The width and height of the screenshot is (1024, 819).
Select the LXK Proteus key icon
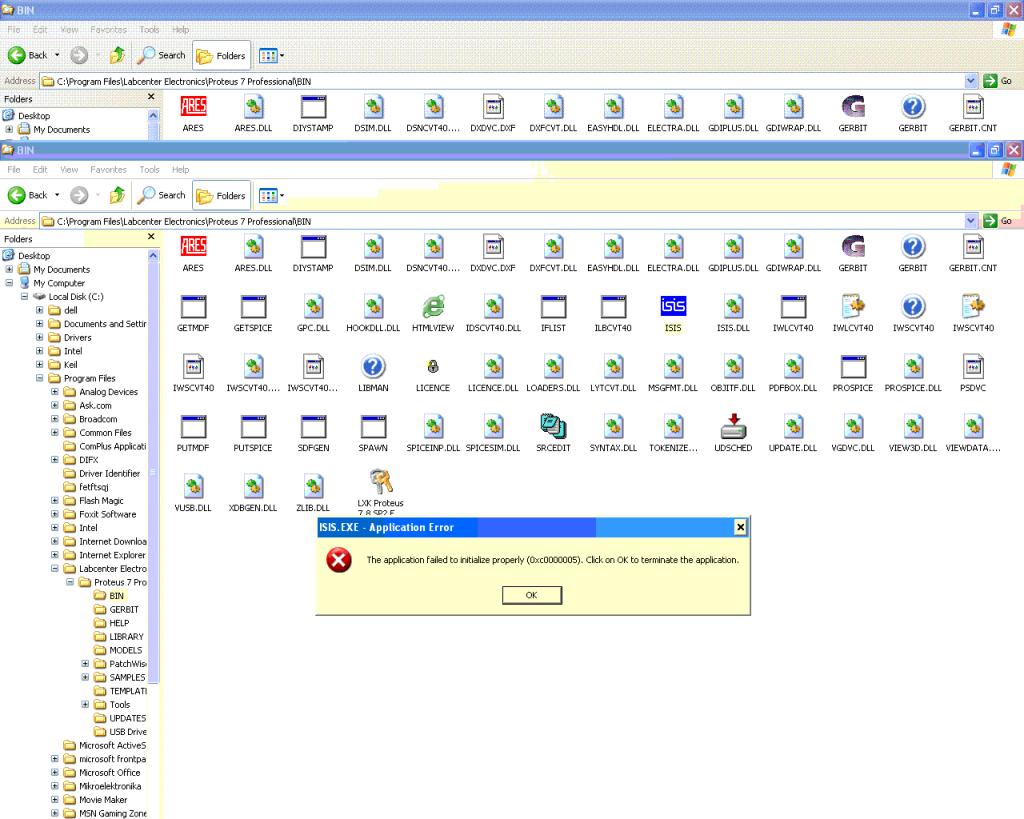380,483
